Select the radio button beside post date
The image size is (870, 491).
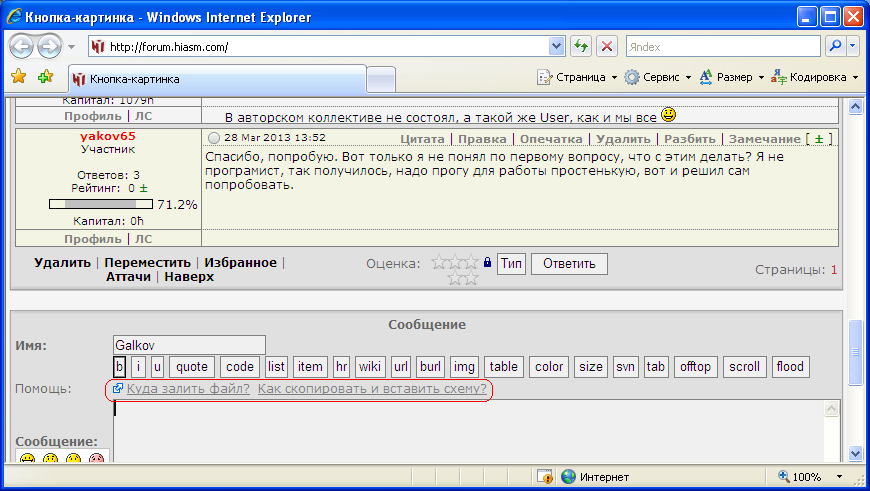click(214, 138)
